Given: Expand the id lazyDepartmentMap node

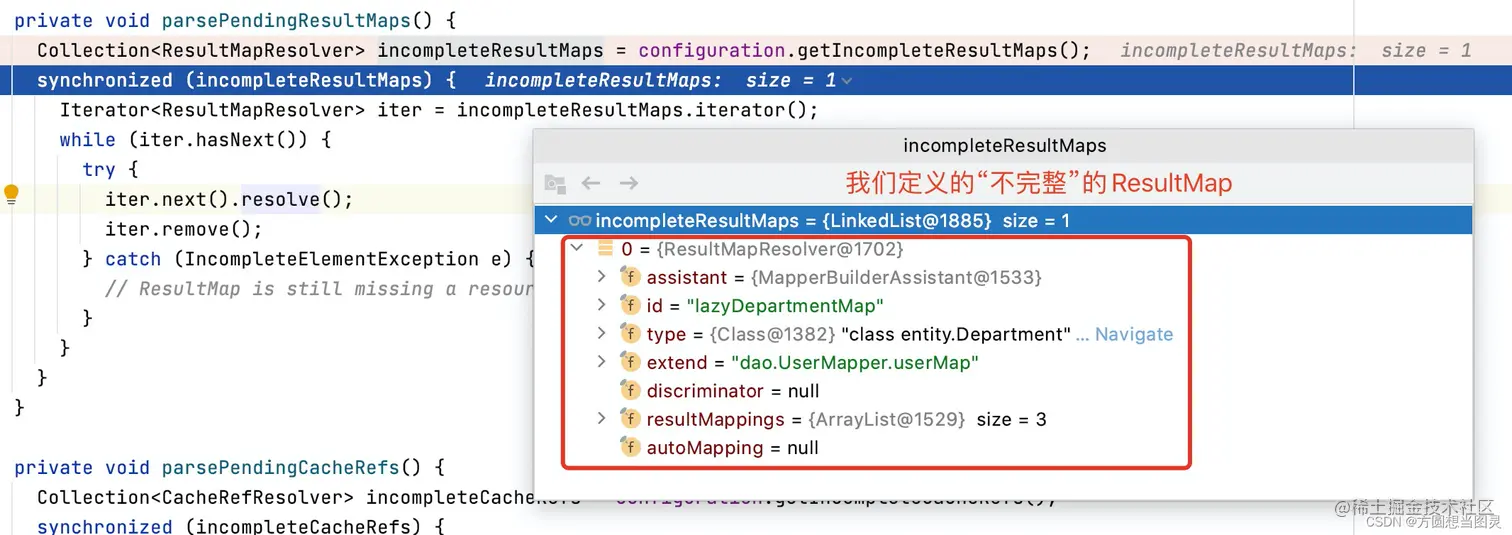Looking at the screenshot, I should (601, 305).
